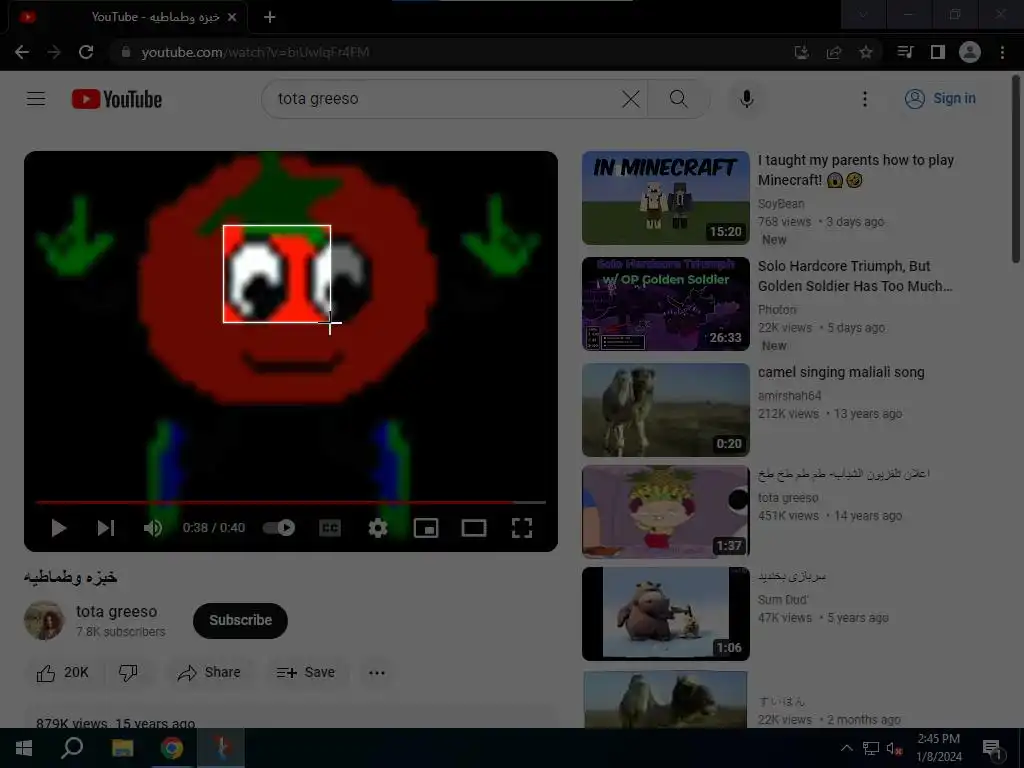1024x768 pixels.
Task: Open the 1:06 Sum Dud' thumbnail
Action: pos(665,614)
